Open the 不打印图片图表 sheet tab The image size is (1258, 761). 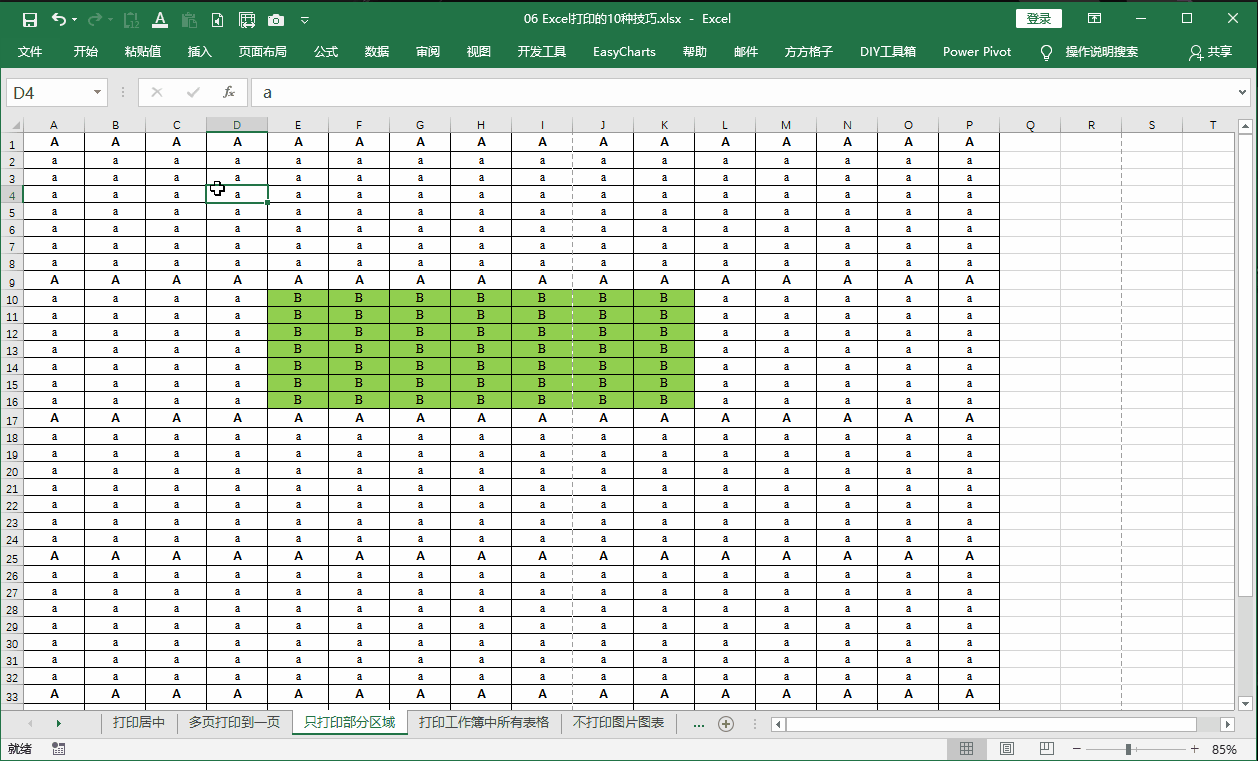[x=619, y=723]
